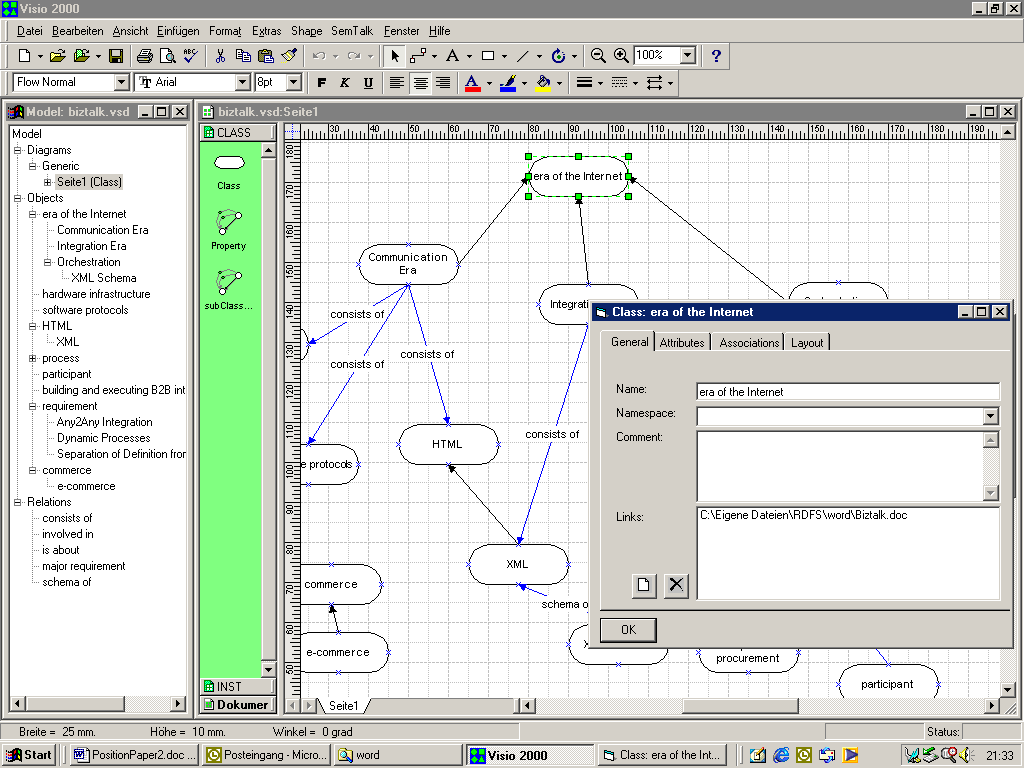Click the Windows Start button
This screenshot has height=768, width=1024.
(28, 755)
